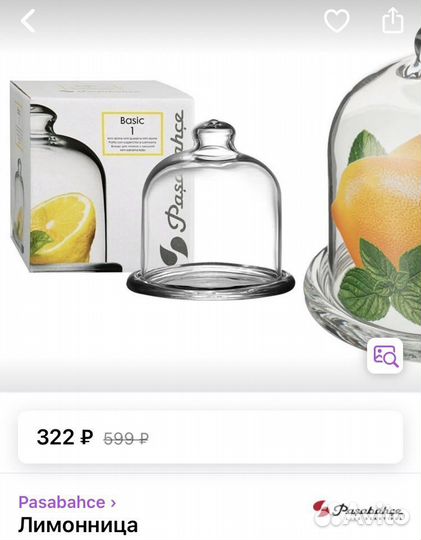The image size is (421, 540).
Task: Open the Pasabahce brand link
Action: pyautogui.click(x=62, y=502)
